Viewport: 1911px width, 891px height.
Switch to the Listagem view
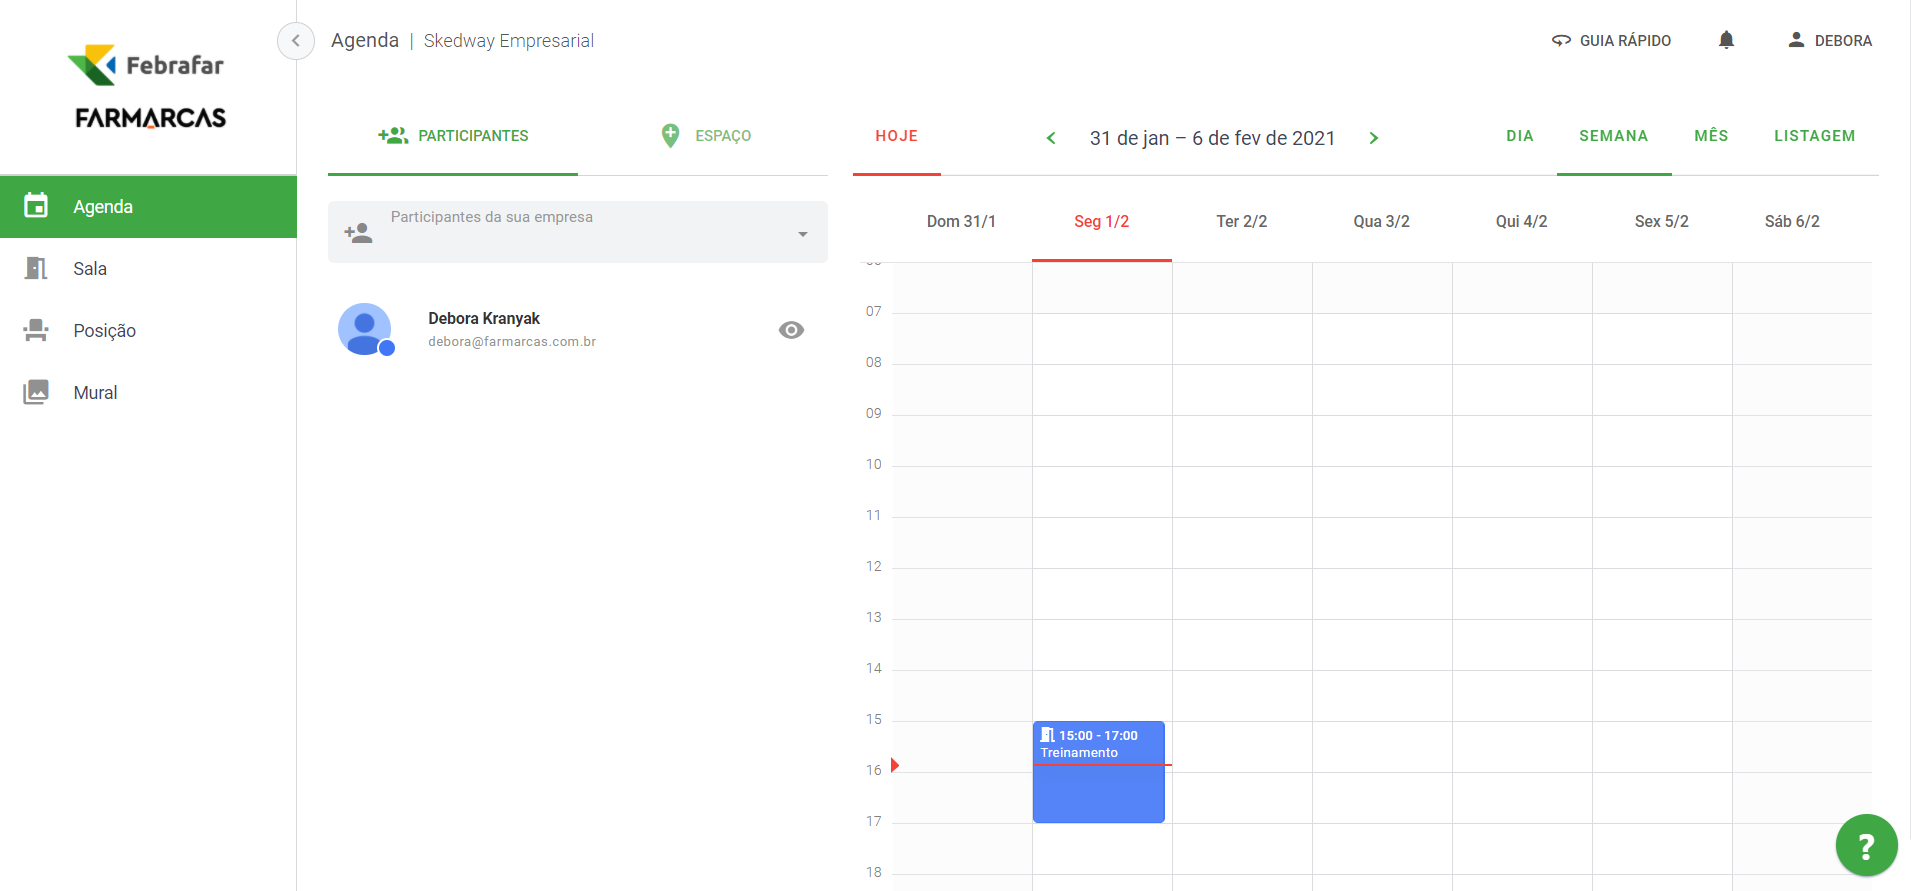point(1814,136)
